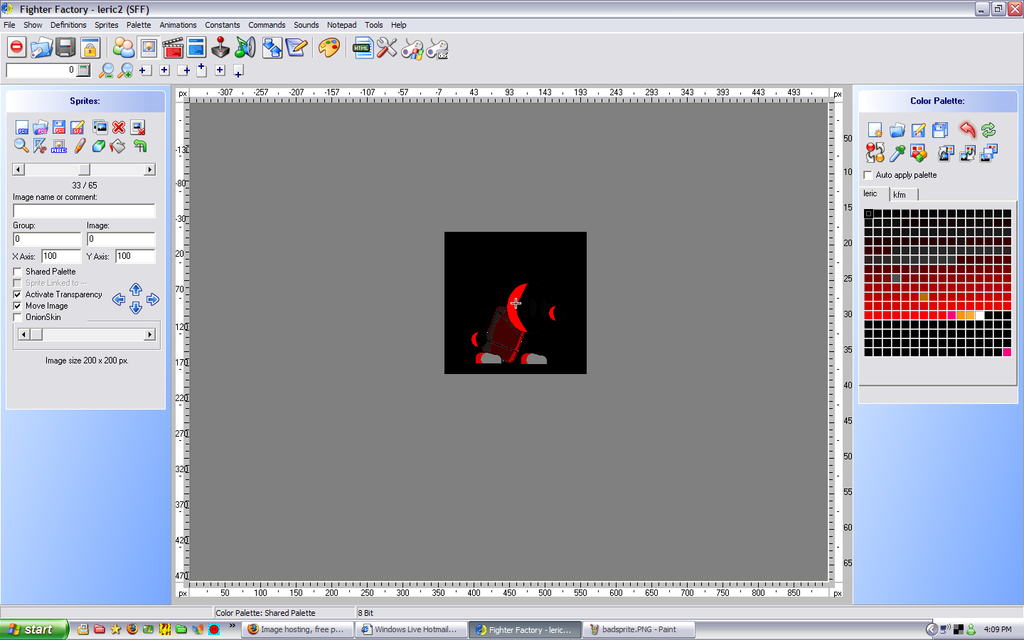
Task: Open the Definitions menu
Action: pyautogui.click(x=68, y=25)
